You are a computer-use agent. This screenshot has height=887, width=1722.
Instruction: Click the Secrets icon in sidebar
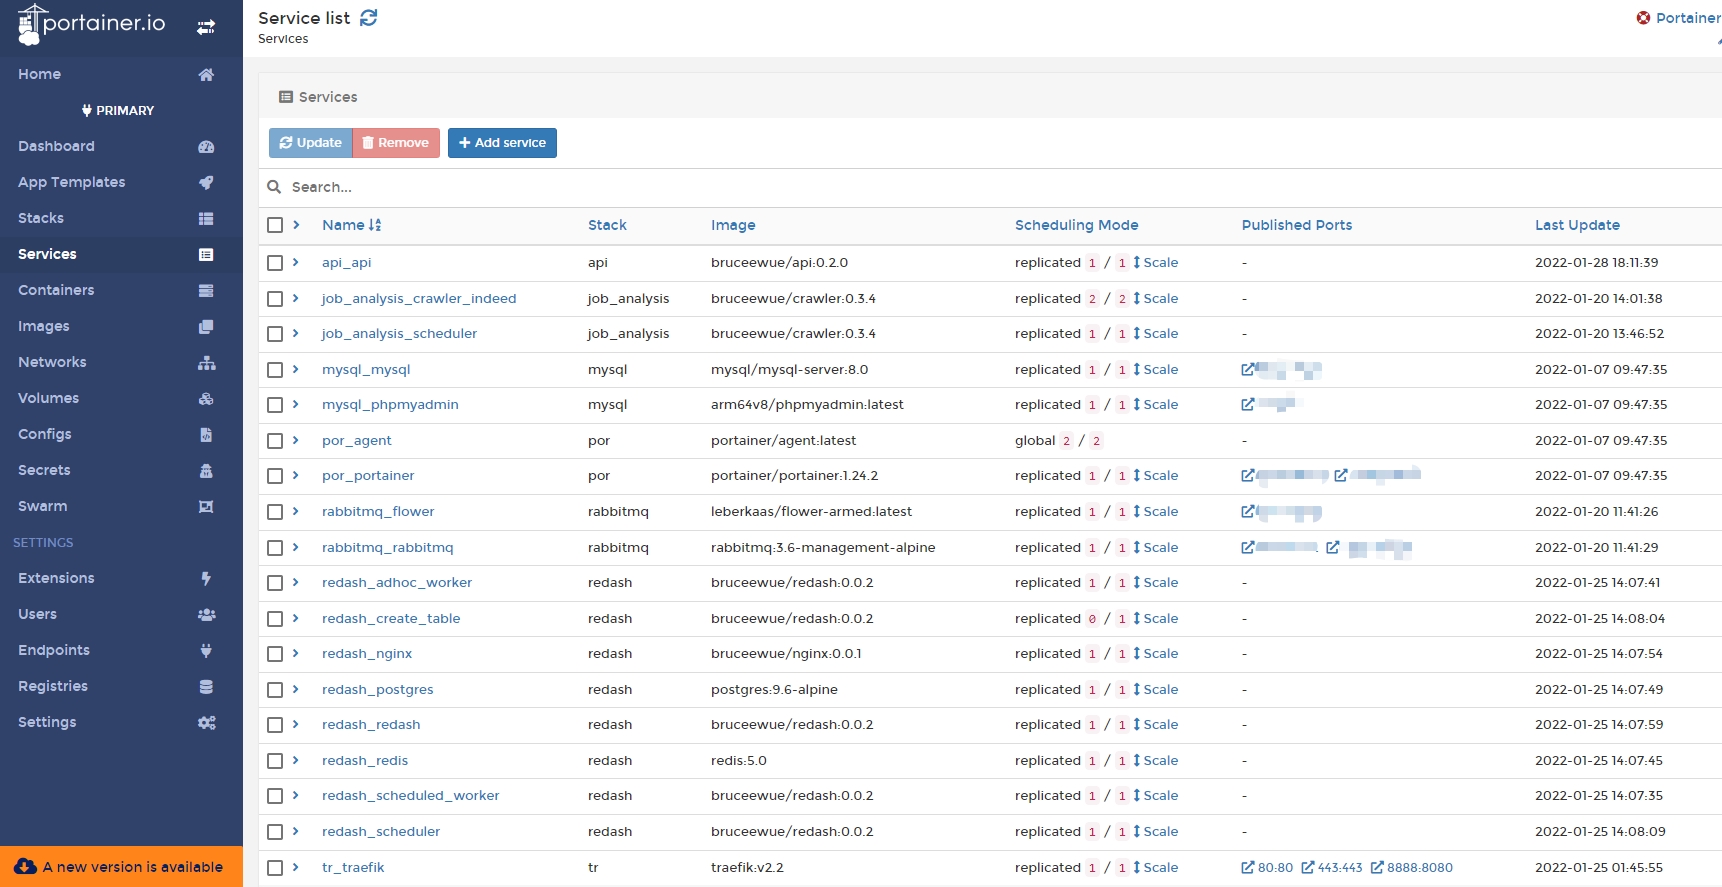(x=206, y=471)
